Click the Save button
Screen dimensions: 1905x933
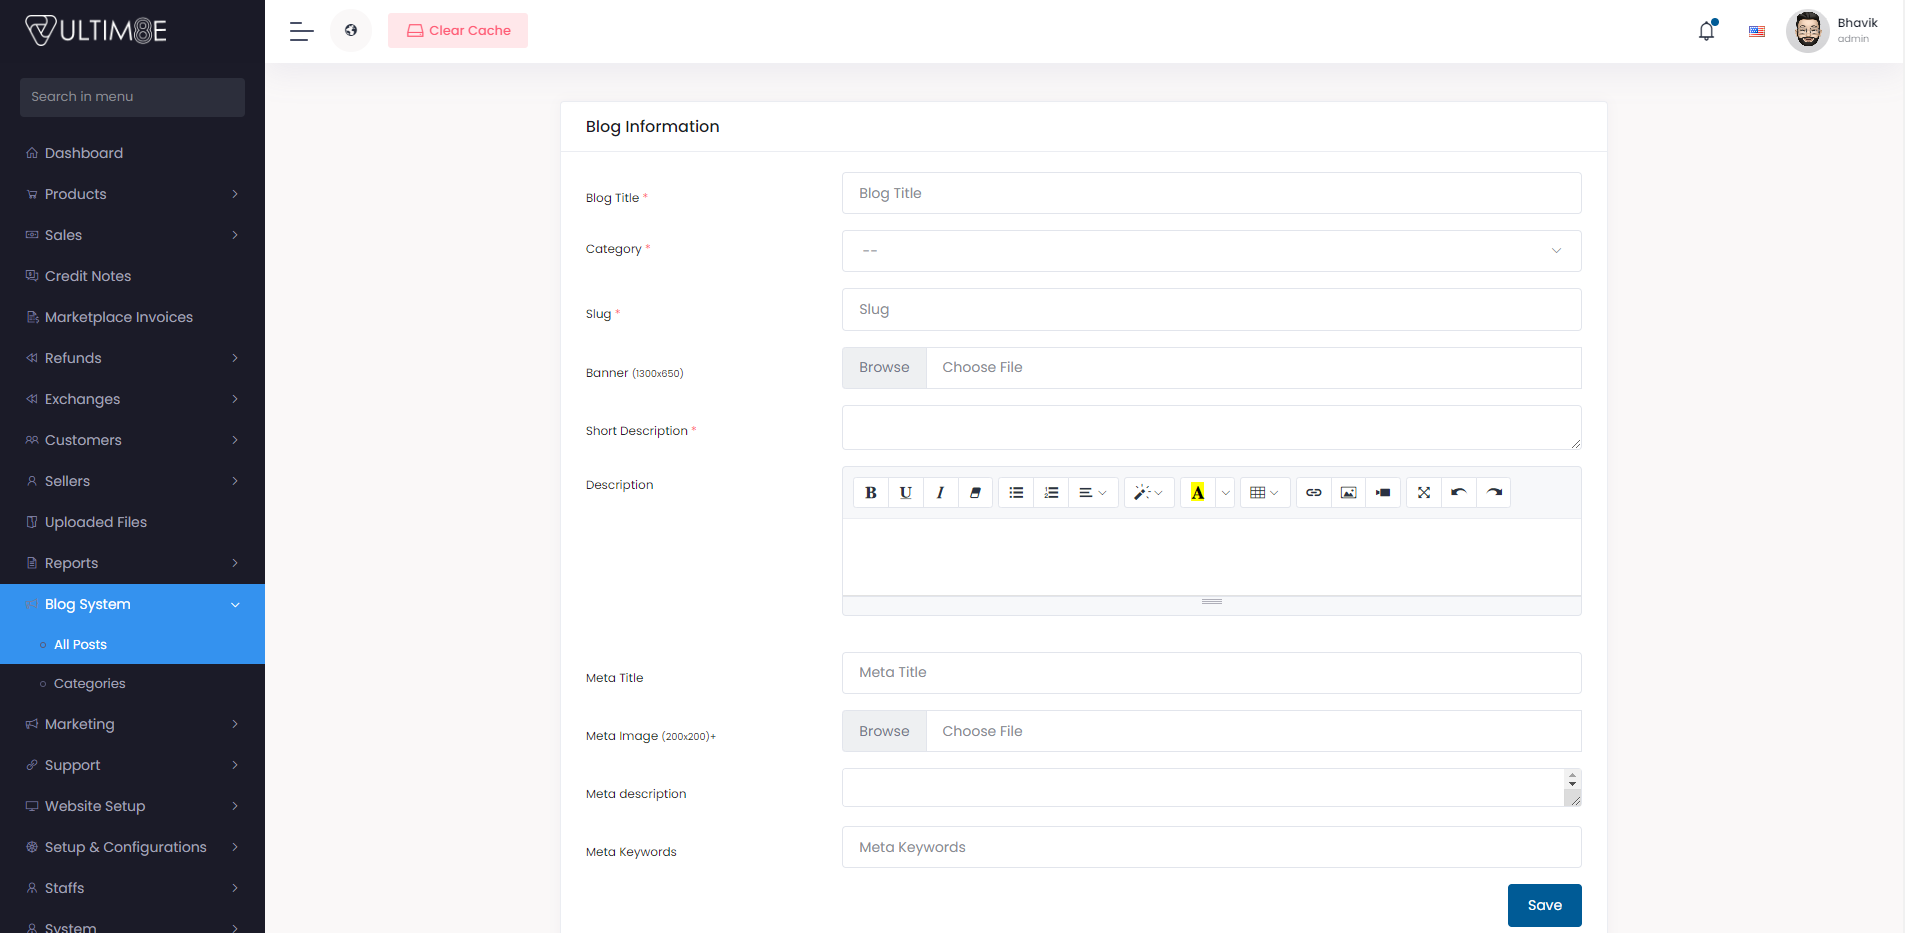(1544, 905)
